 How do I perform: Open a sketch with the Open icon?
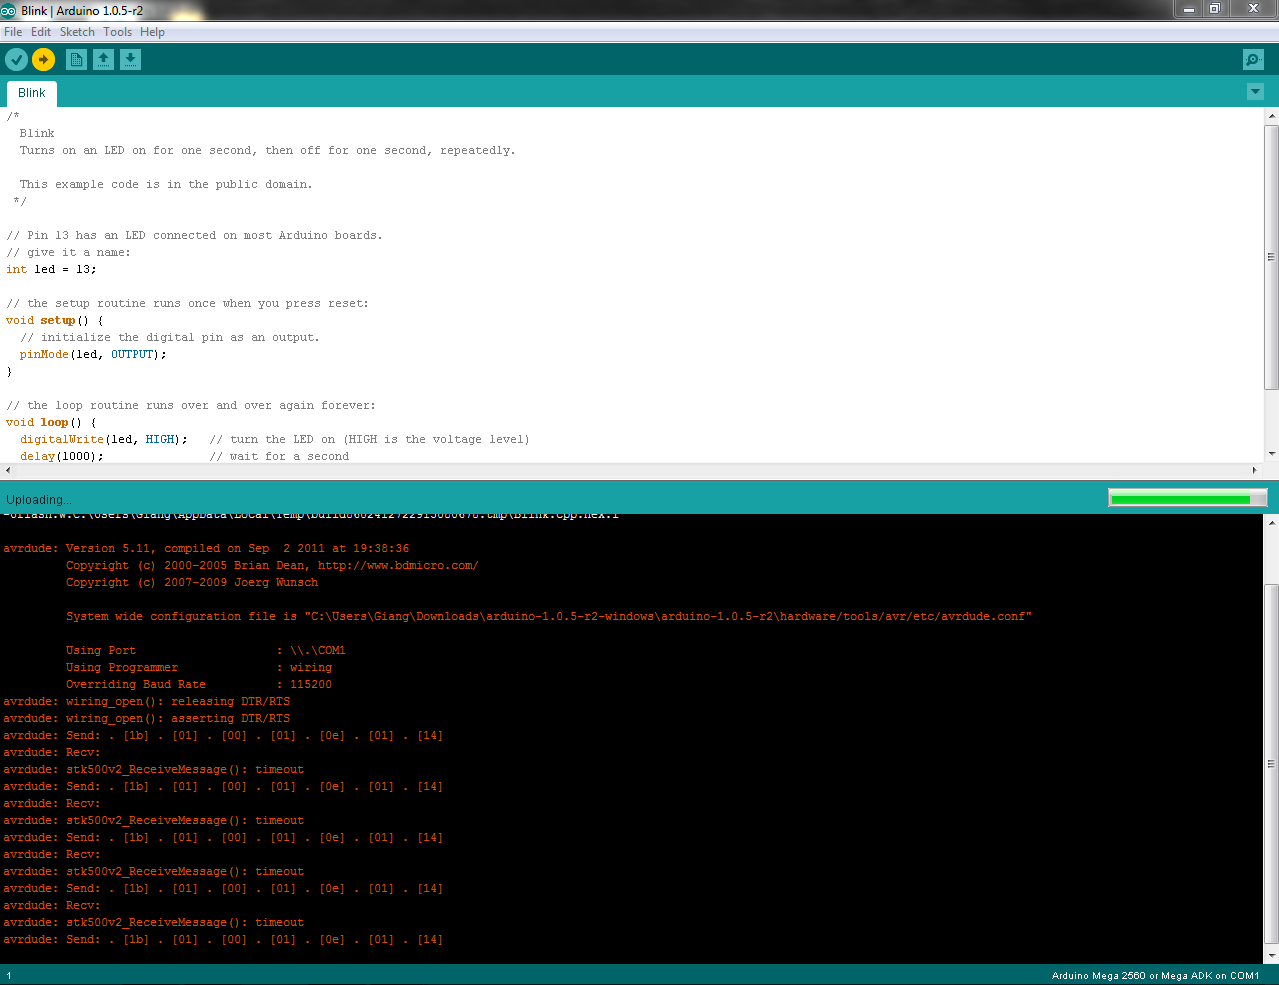(103, 60)
